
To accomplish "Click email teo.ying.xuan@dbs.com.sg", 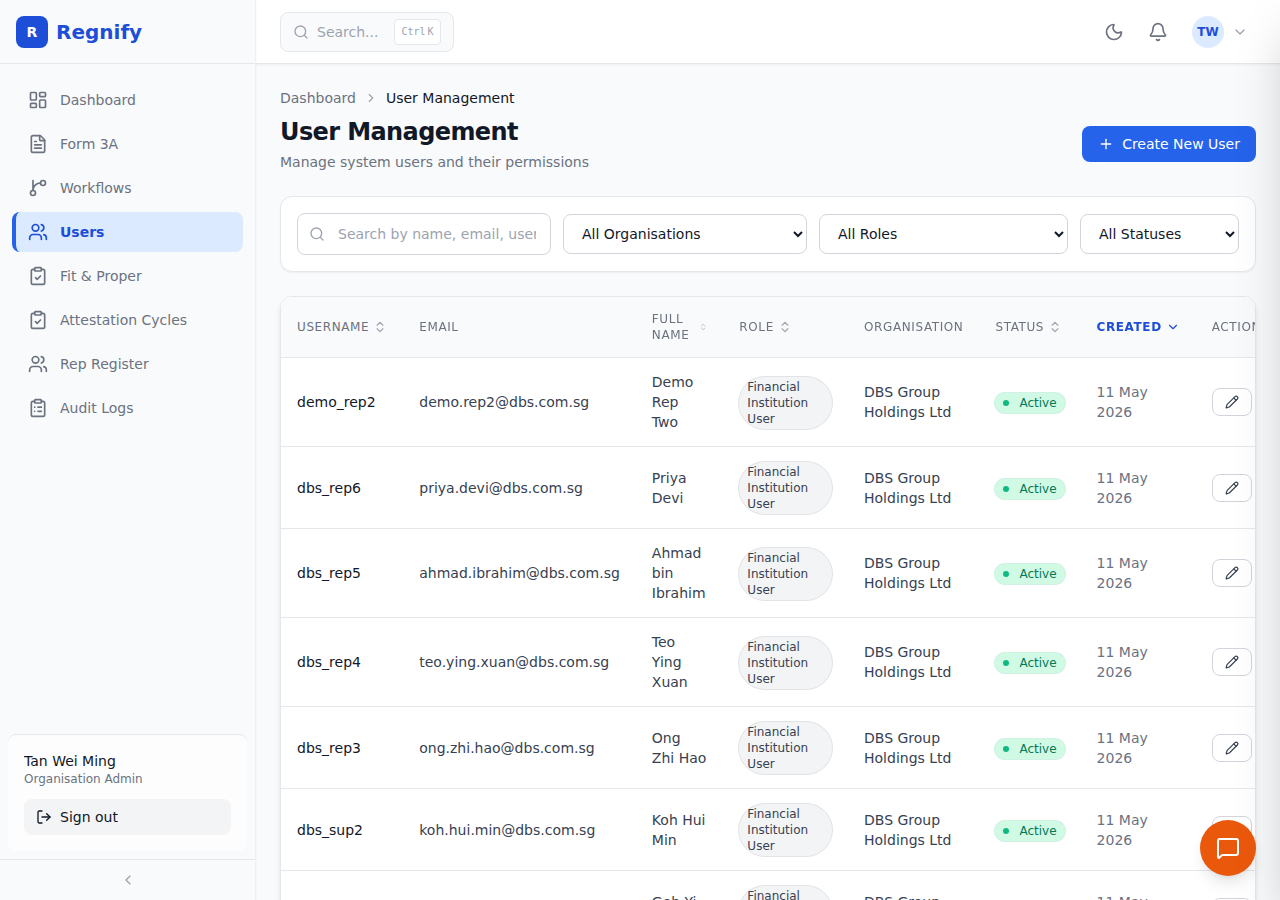I will coord(514,662).
